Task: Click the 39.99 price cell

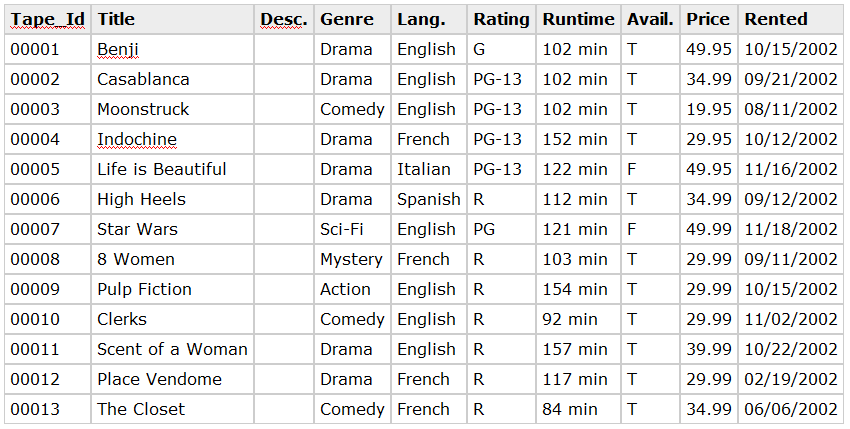Action: pyautogui.click(x=709, y=349)
